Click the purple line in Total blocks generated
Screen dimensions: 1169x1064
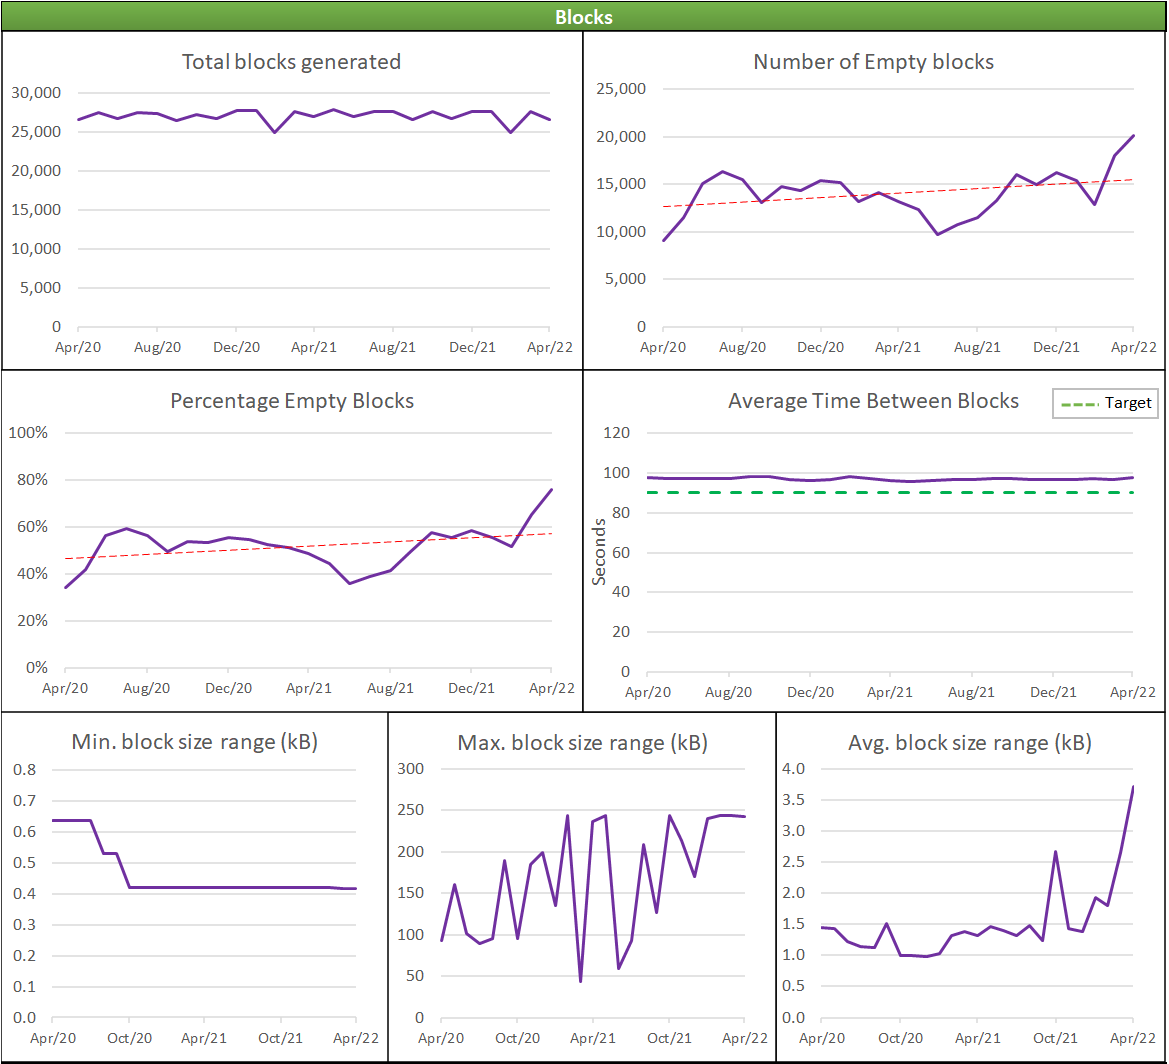tap(314, 116)
